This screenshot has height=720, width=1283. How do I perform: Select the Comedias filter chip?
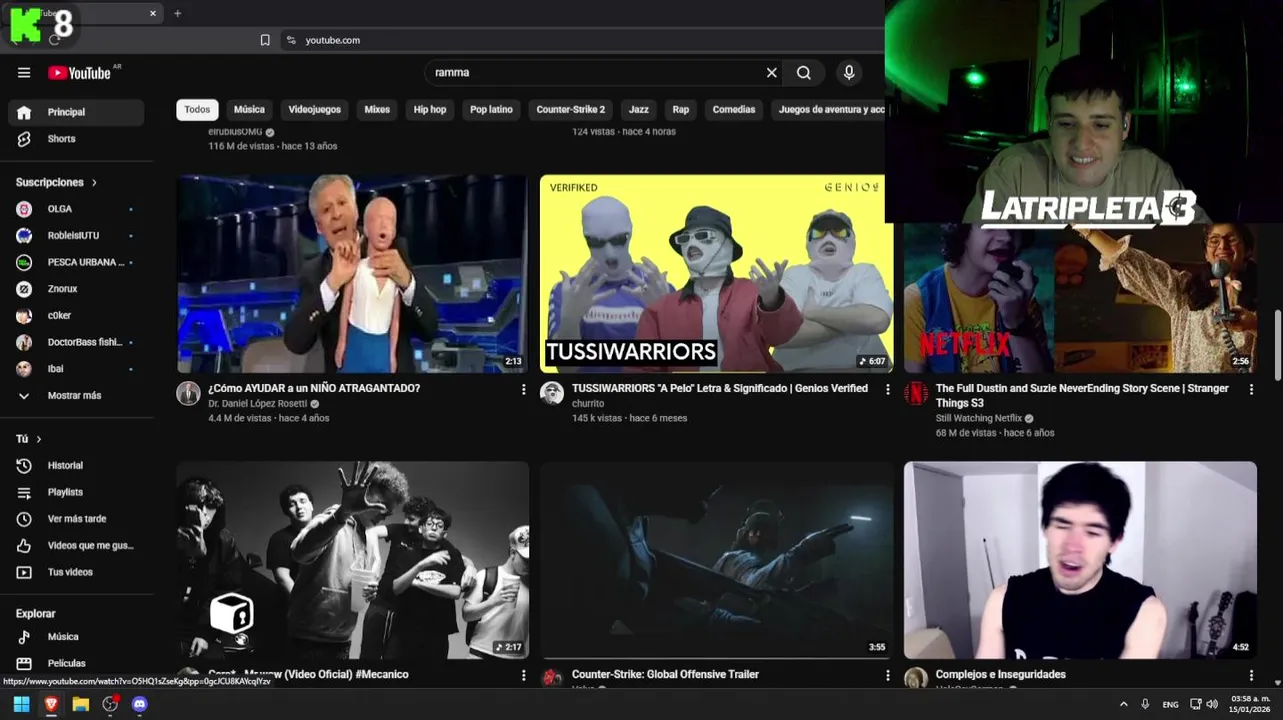tap(734, 109)
